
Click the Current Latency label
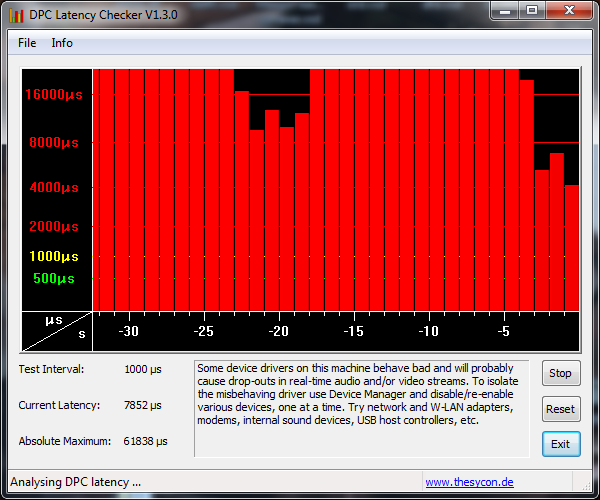(59, 405)
